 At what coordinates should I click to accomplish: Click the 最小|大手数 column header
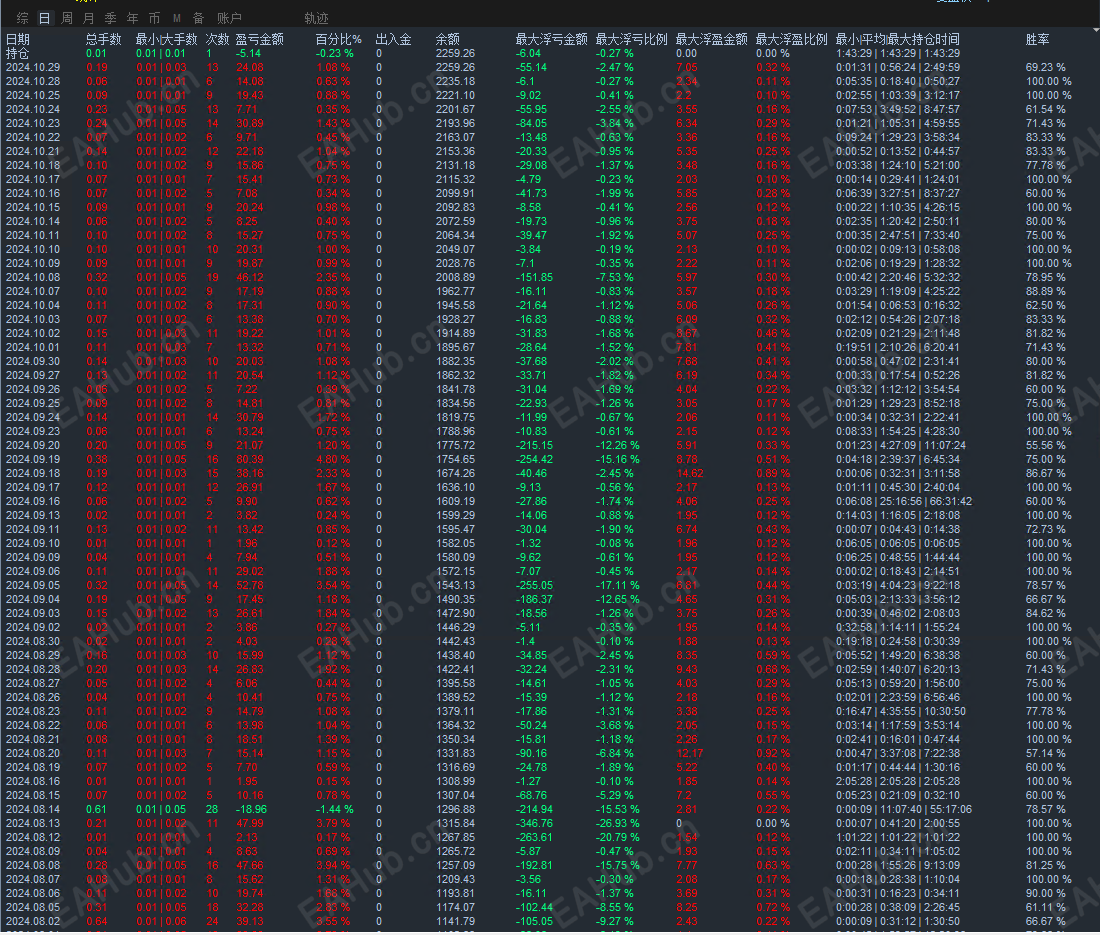click(x=166, y=39)
